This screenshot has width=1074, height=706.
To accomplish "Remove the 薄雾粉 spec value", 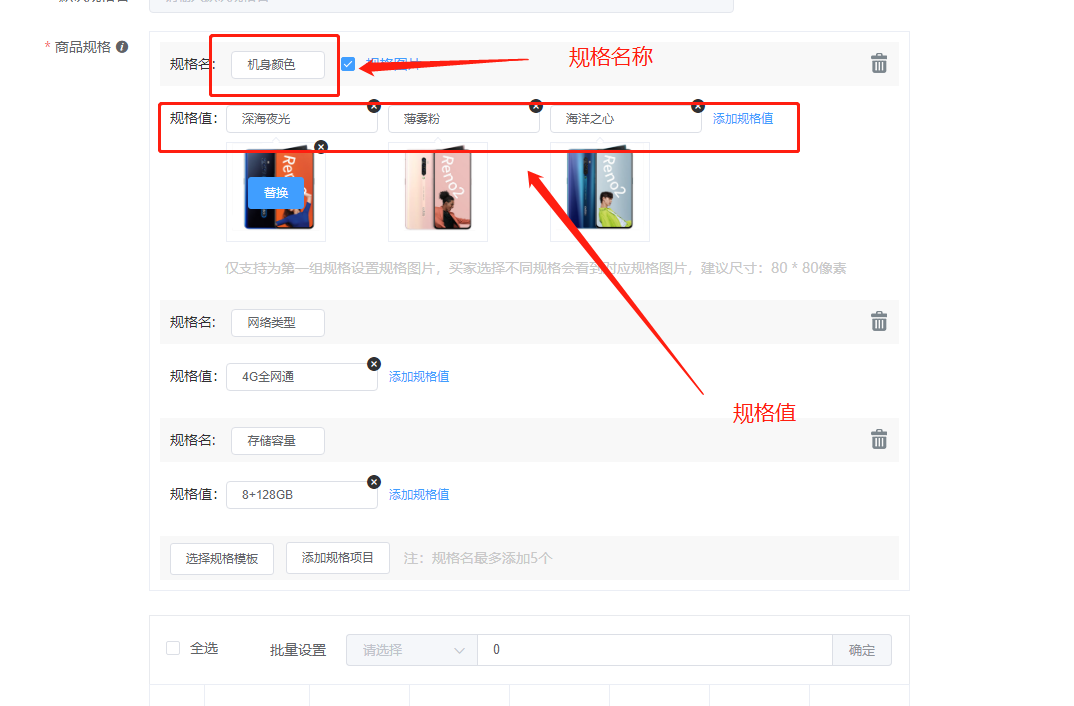I will [536, 106].
